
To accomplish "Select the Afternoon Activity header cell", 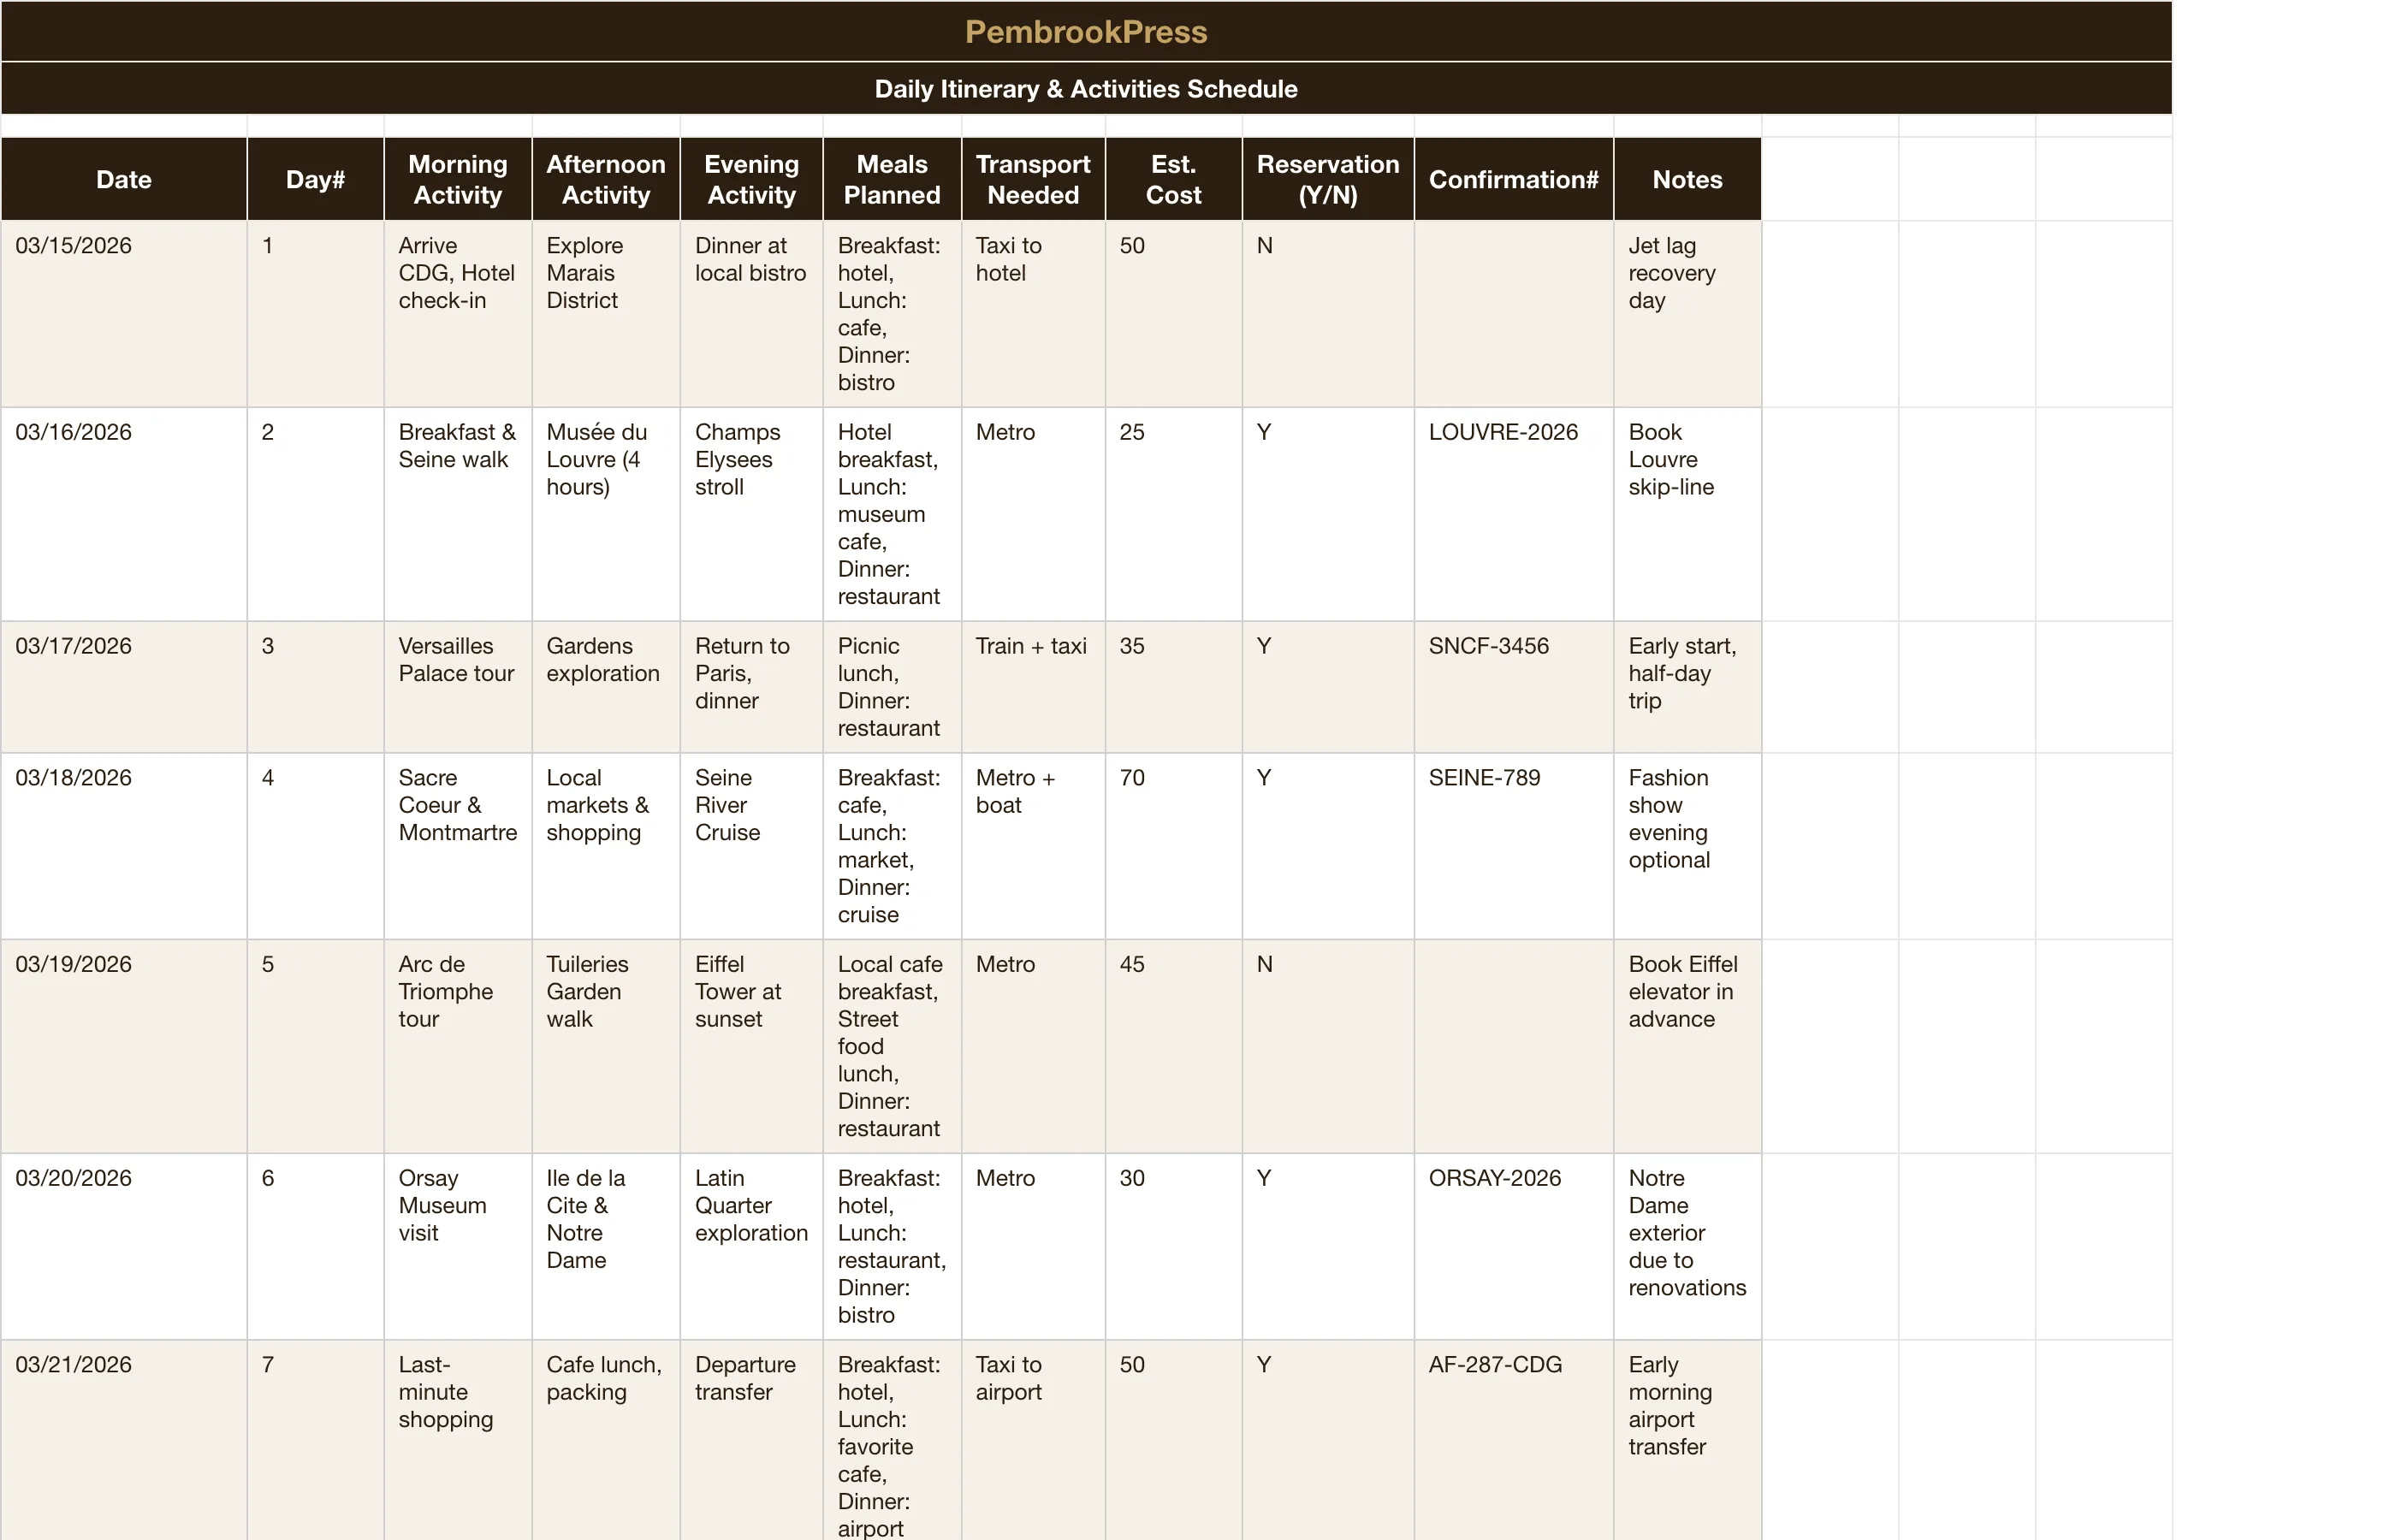I will pyautogui.click(x=606, y=179).
